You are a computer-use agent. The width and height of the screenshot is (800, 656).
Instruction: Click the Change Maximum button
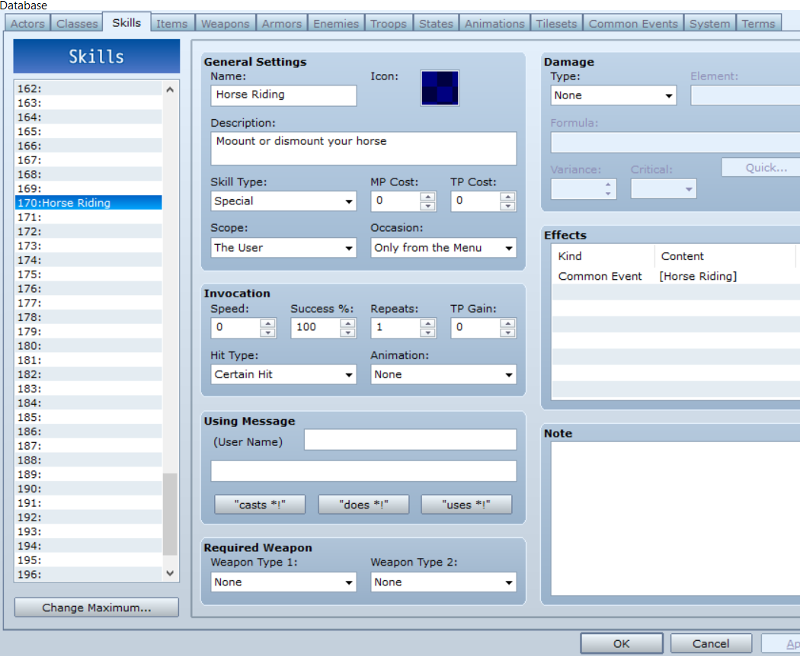click(x=96, y=608)
